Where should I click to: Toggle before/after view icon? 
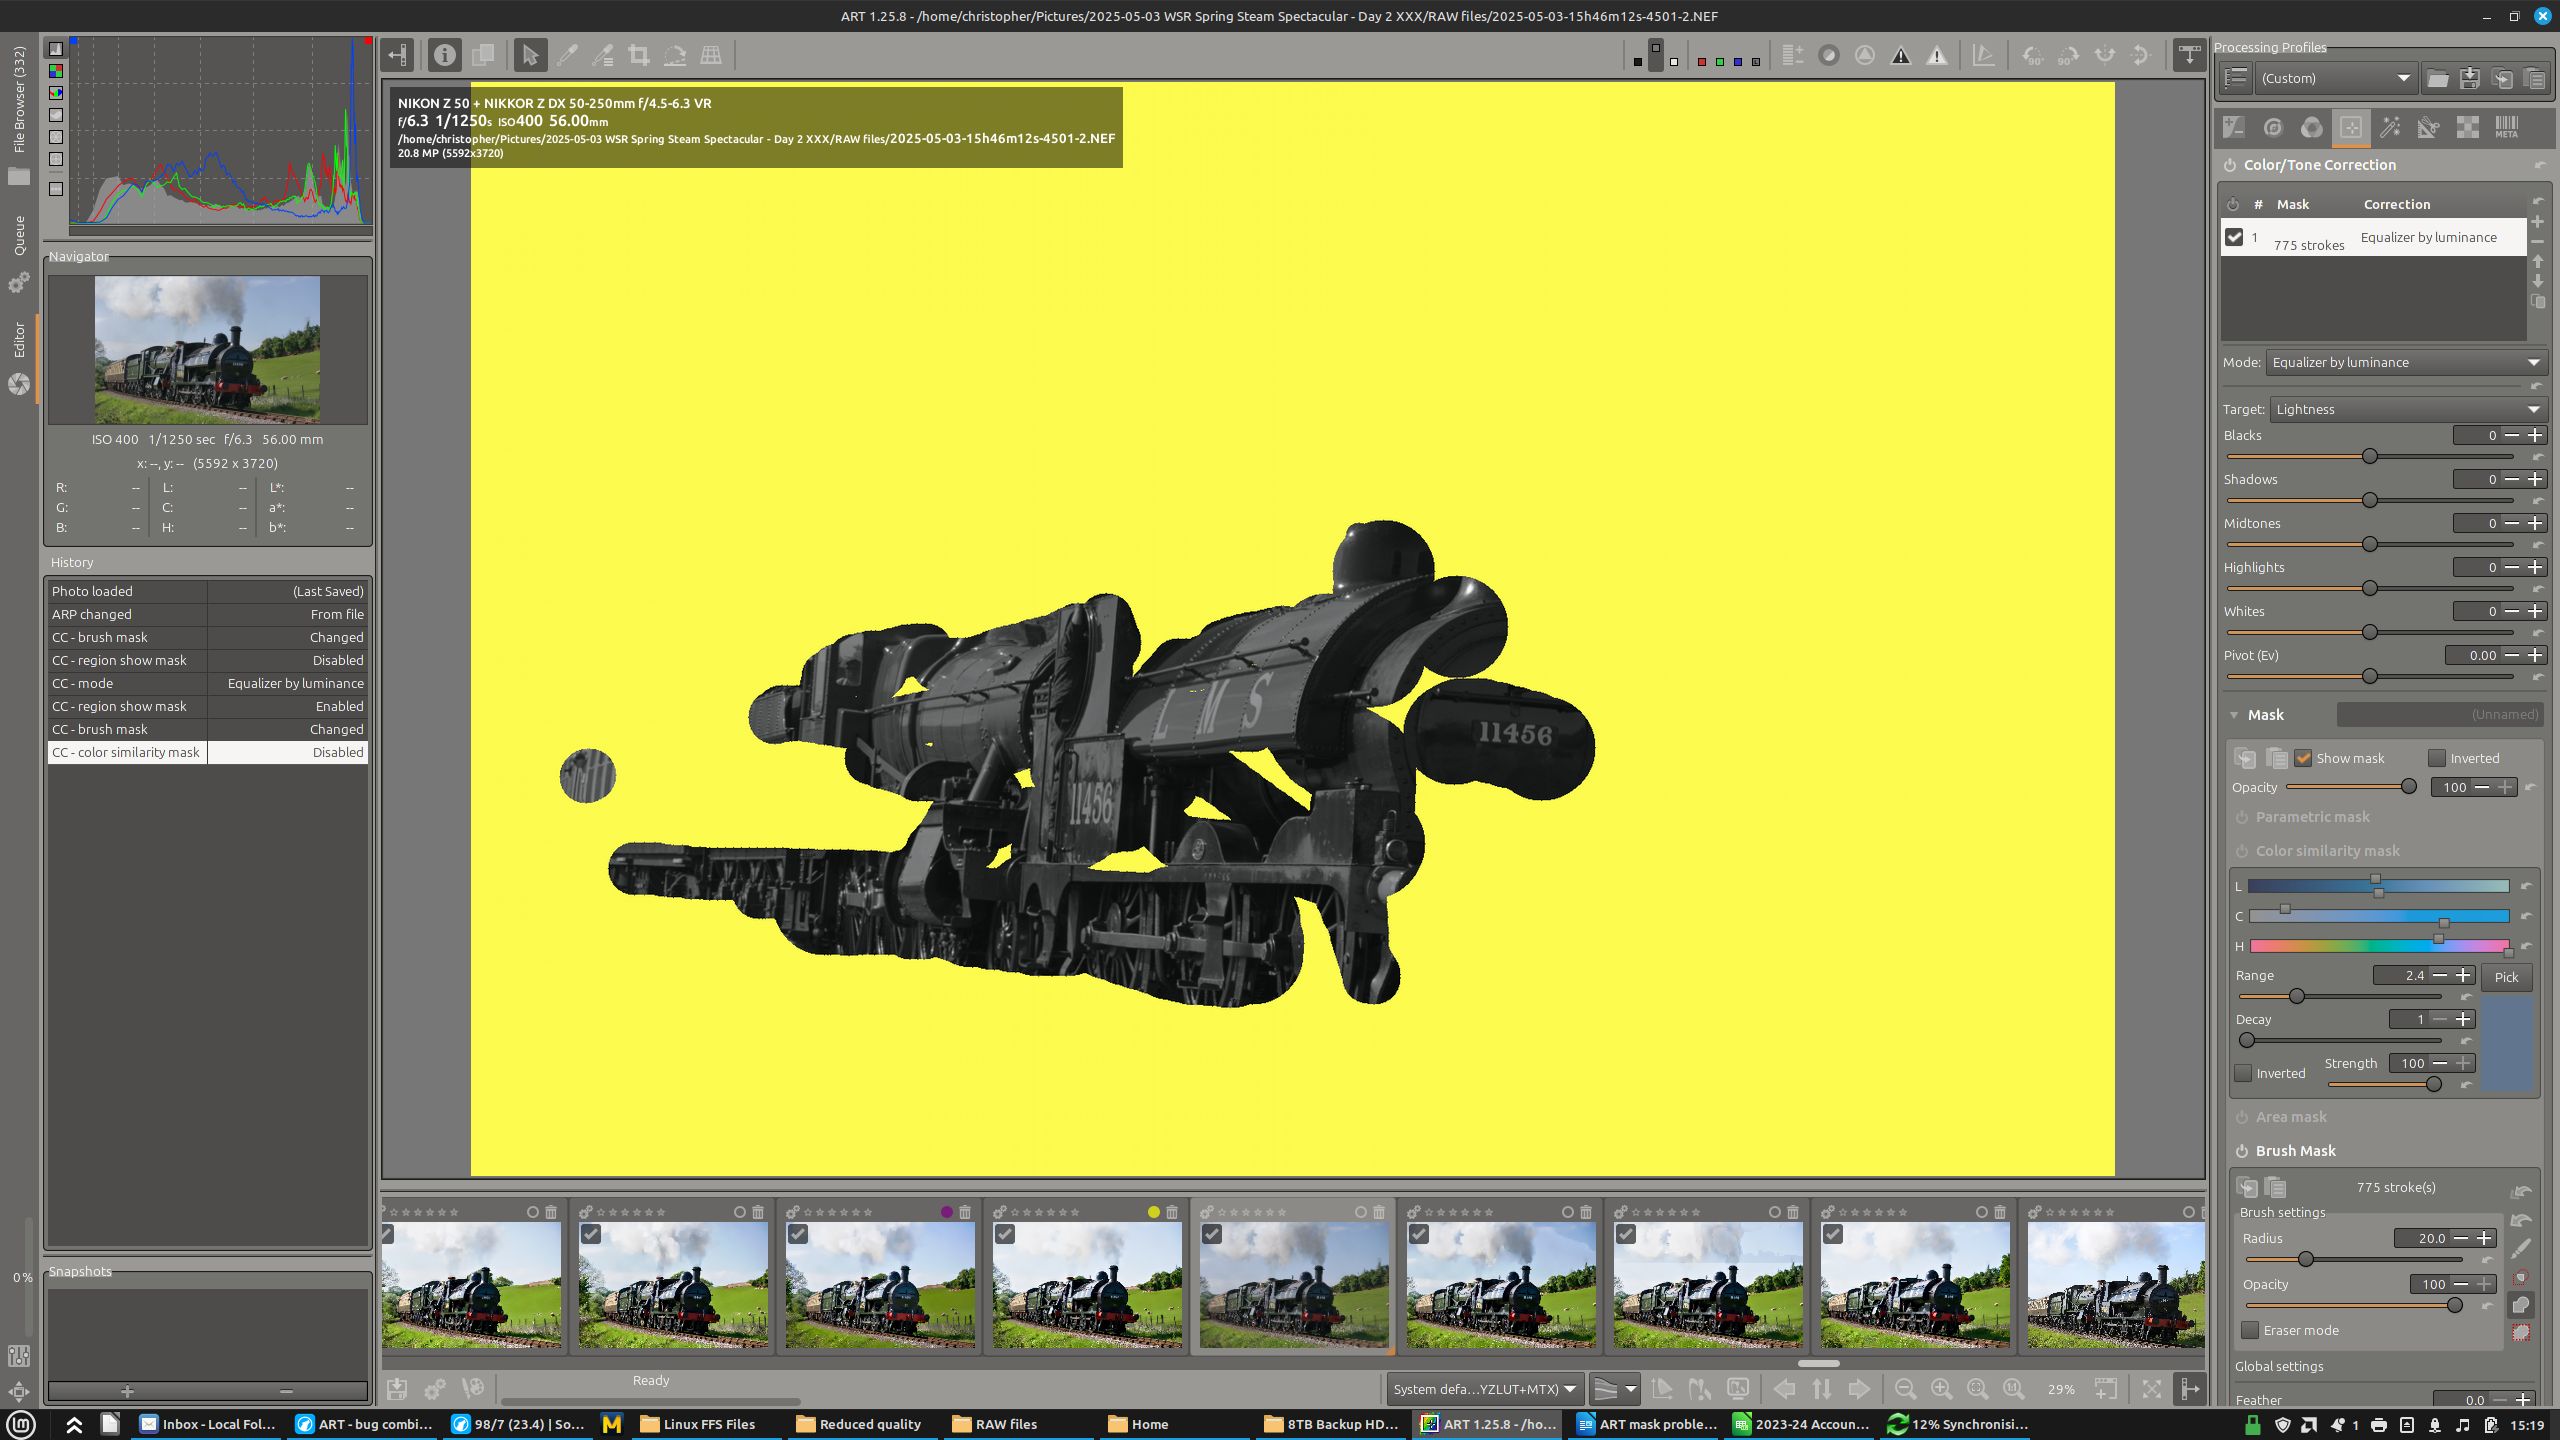pyautogui.click(x=483, y=55)
